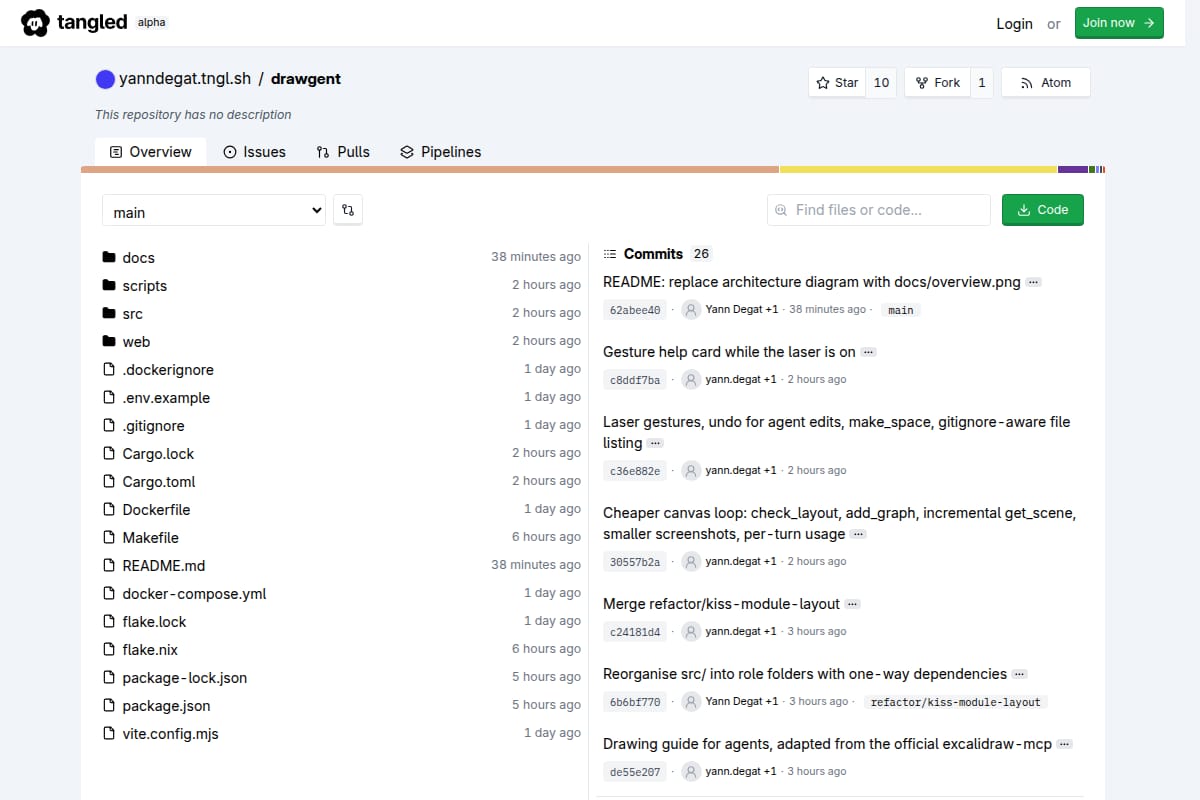Open the package.json file
This screenshot has height=800, width=1200.
[166, 705]
